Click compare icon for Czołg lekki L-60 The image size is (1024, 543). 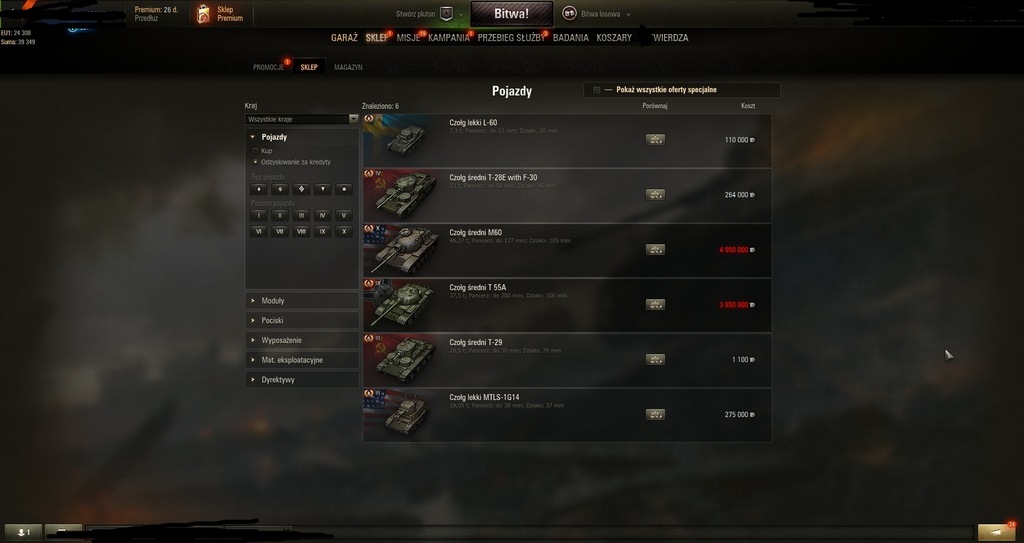[x=655, y=139]
